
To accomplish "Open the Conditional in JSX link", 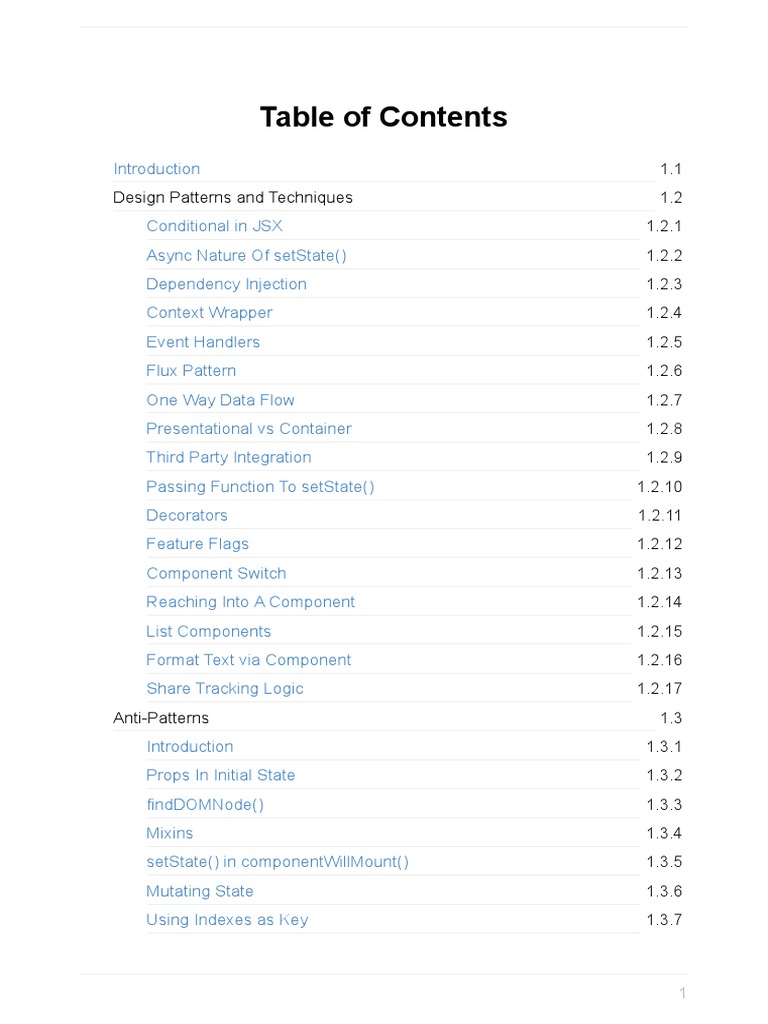I will 214,226.
